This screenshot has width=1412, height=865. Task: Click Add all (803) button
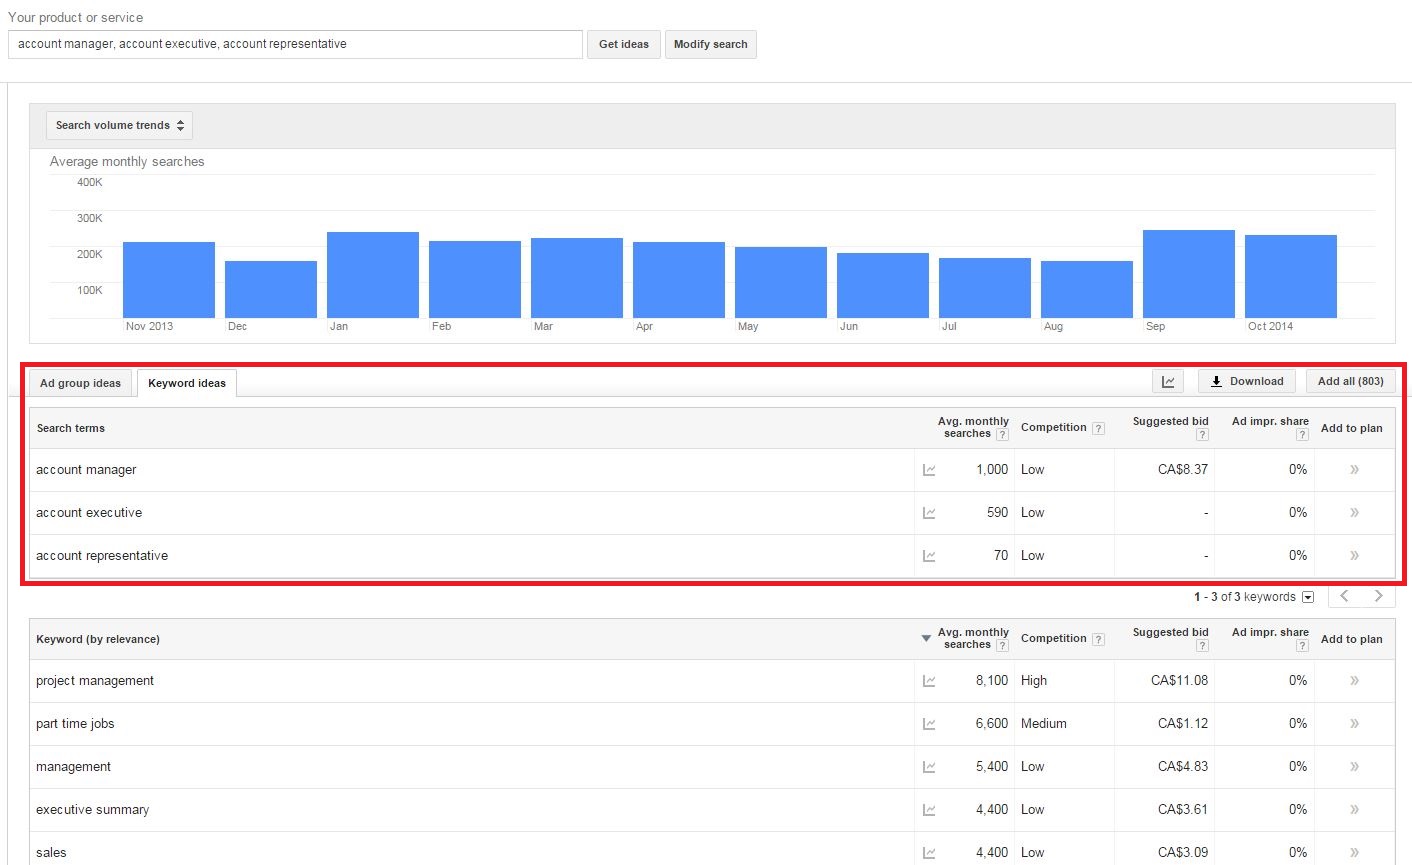(1351, 381)
